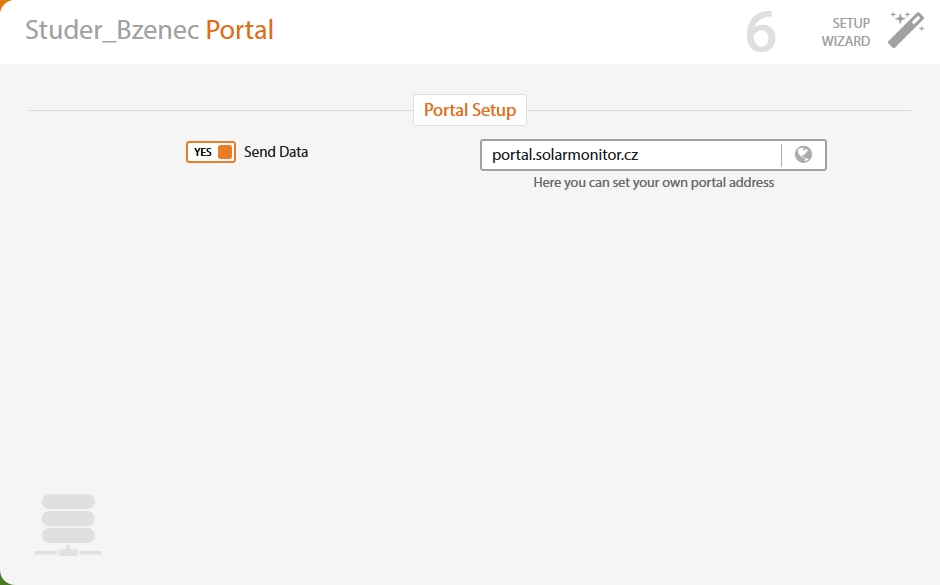Toggle the Send Data YES switch
940x585 pixels.
click(210, 152)
